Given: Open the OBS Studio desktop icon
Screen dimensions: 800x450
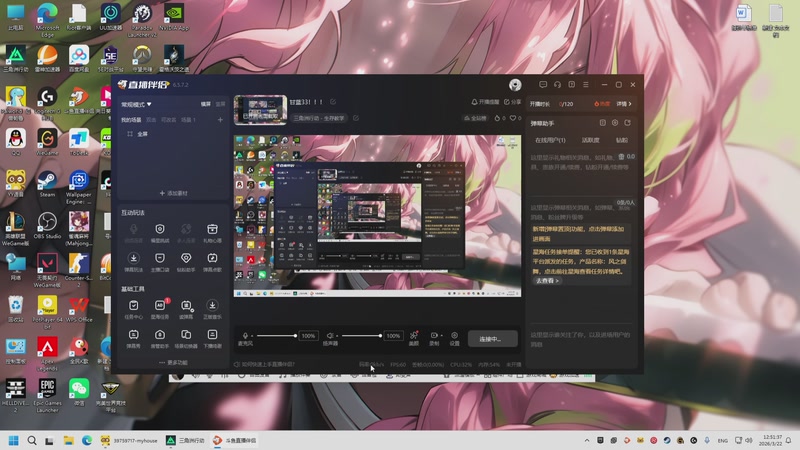Looking at the screenshot, I should point(47,226).
